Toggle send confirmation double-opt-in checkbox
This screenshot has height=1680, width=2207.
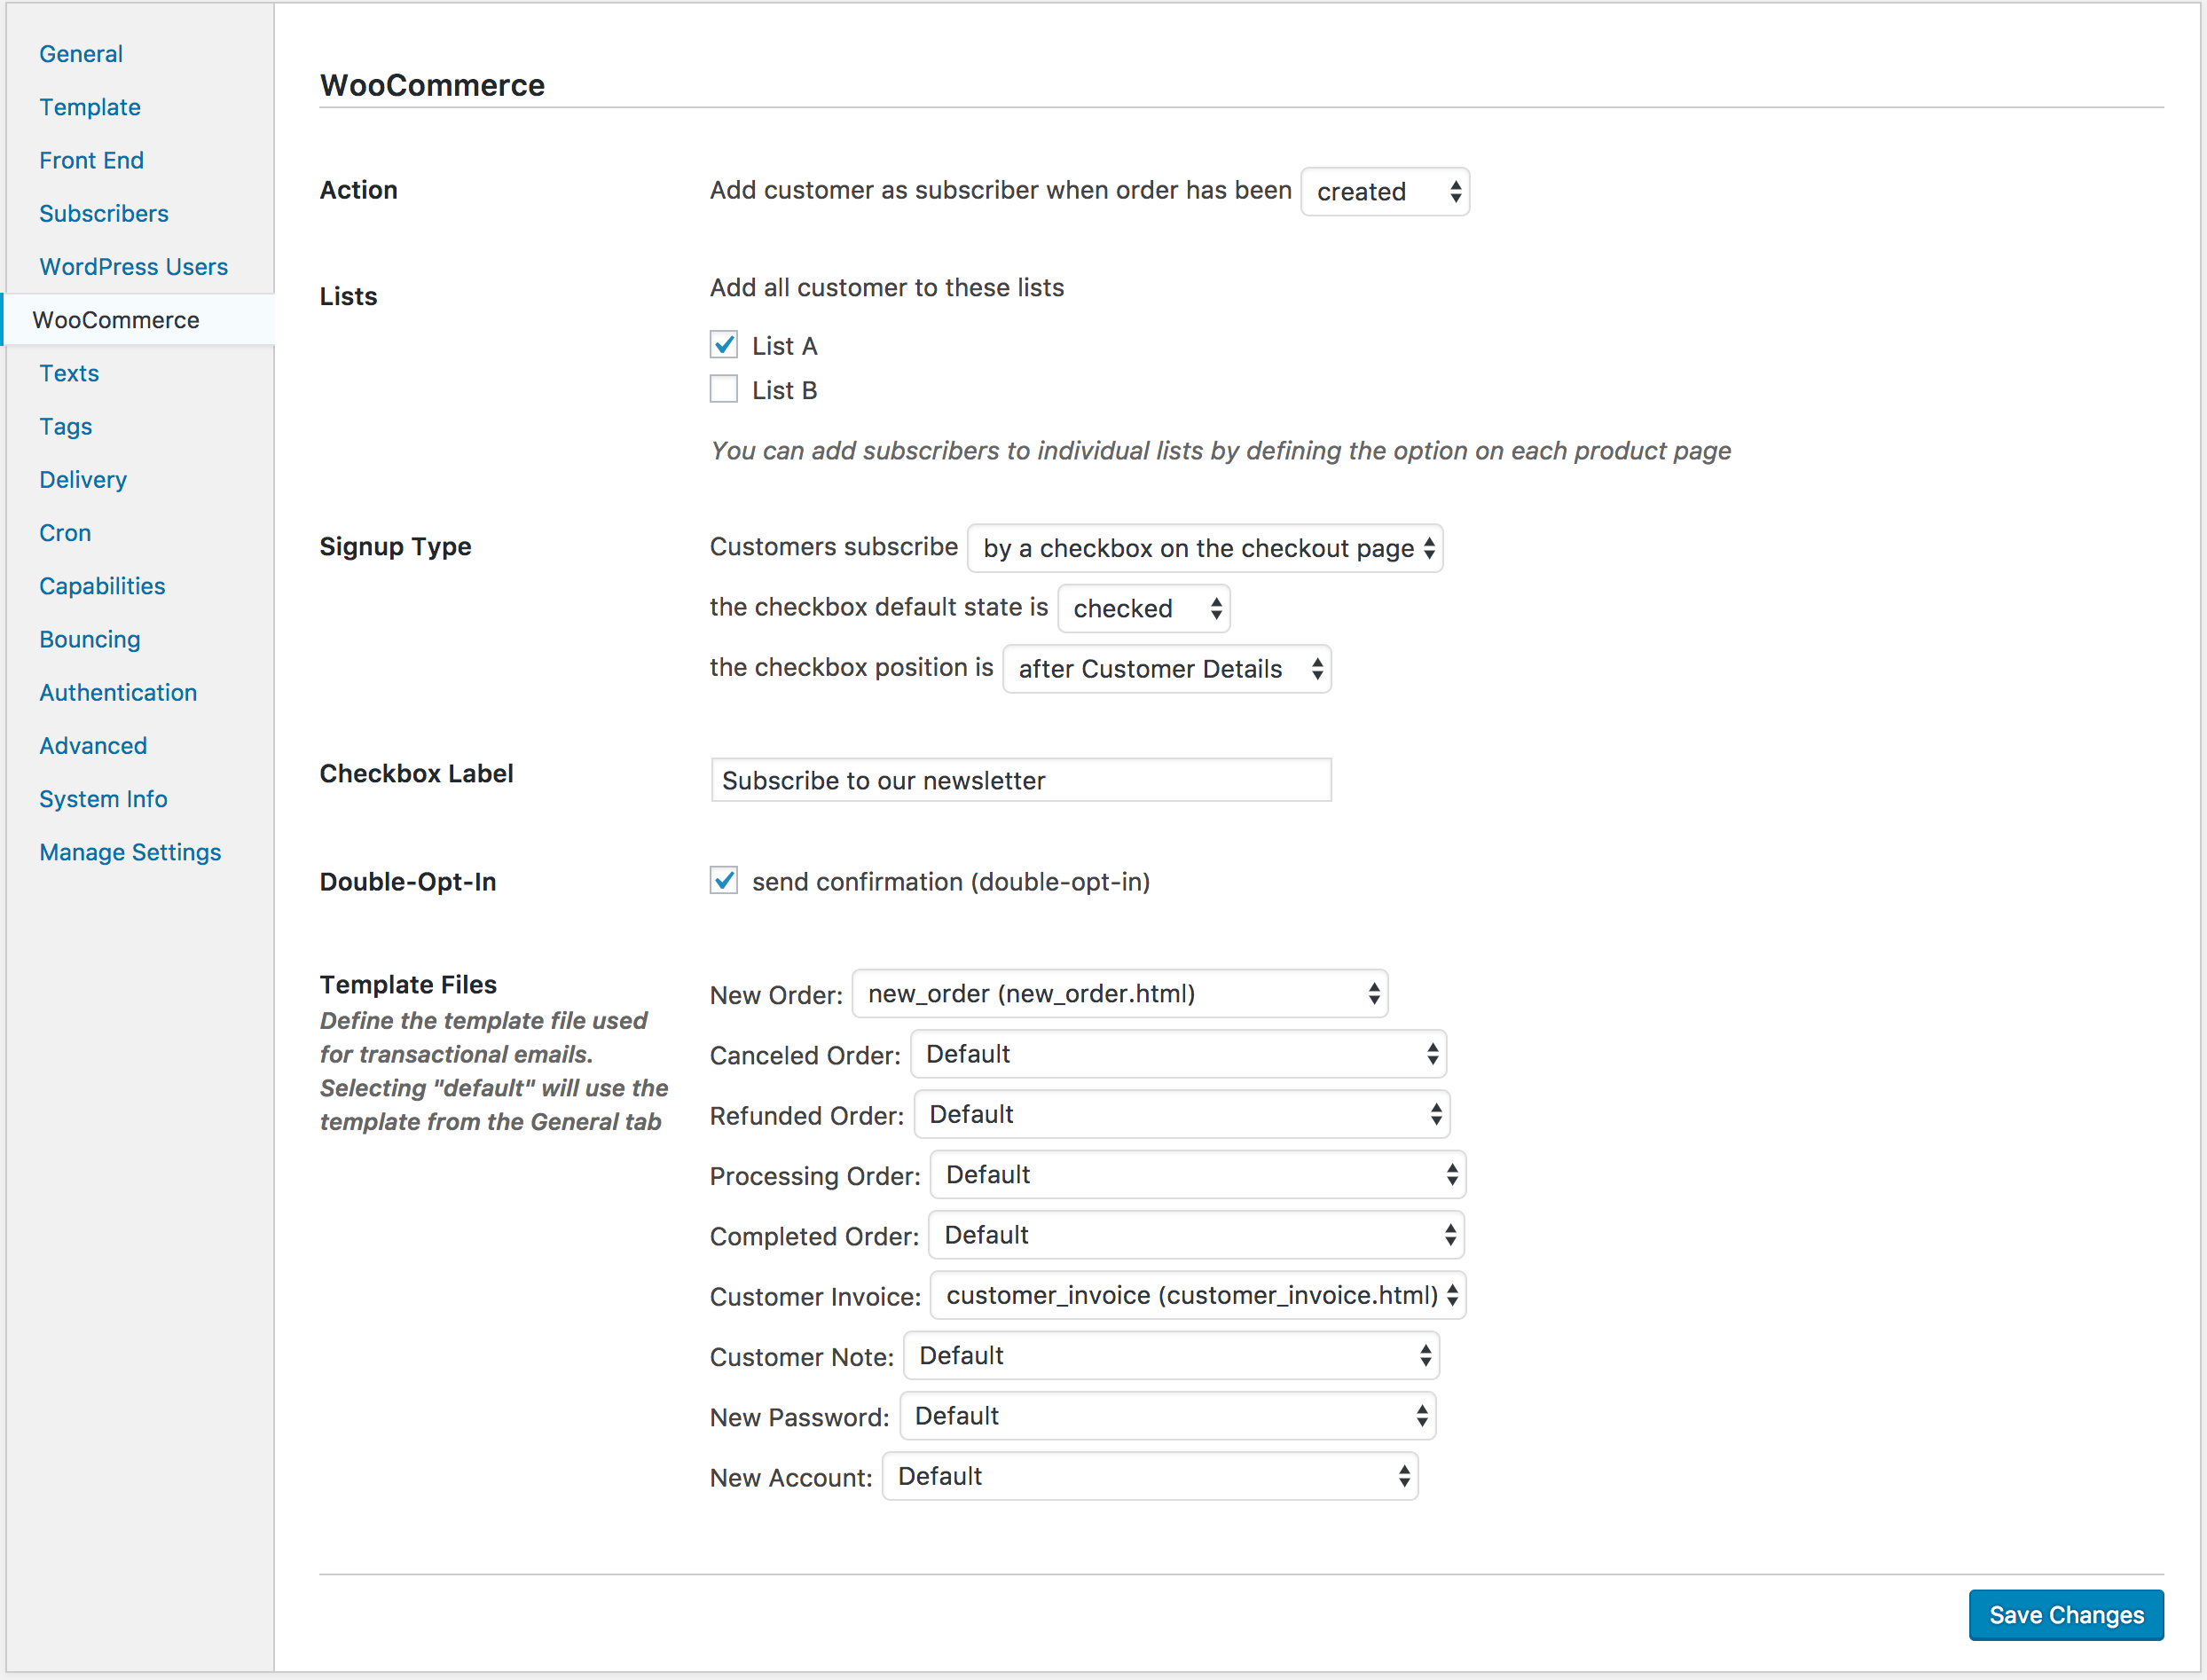(724, 881)
